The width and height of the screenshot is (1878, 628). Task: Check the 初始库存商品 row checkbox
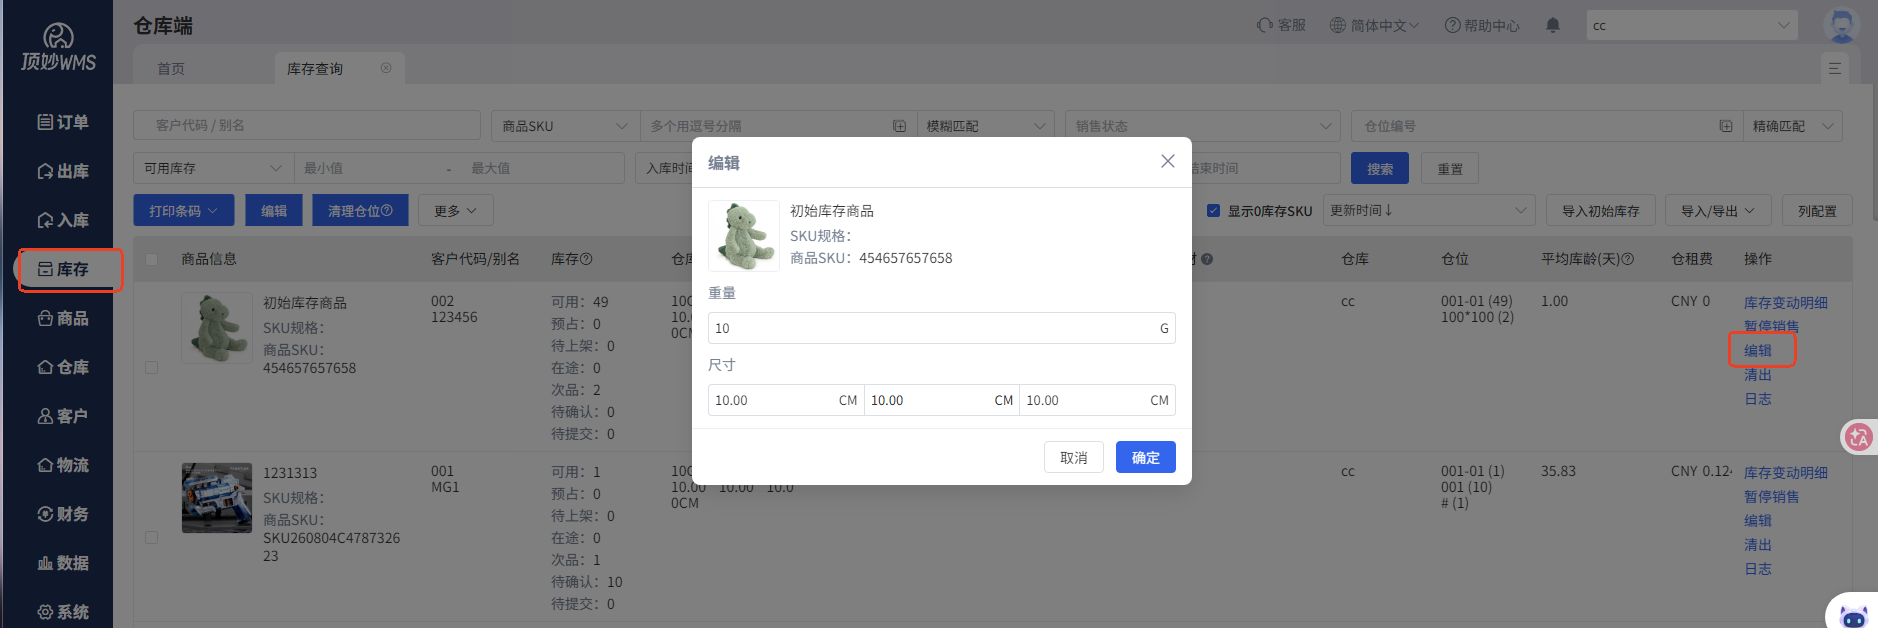(x=152, y=367)
